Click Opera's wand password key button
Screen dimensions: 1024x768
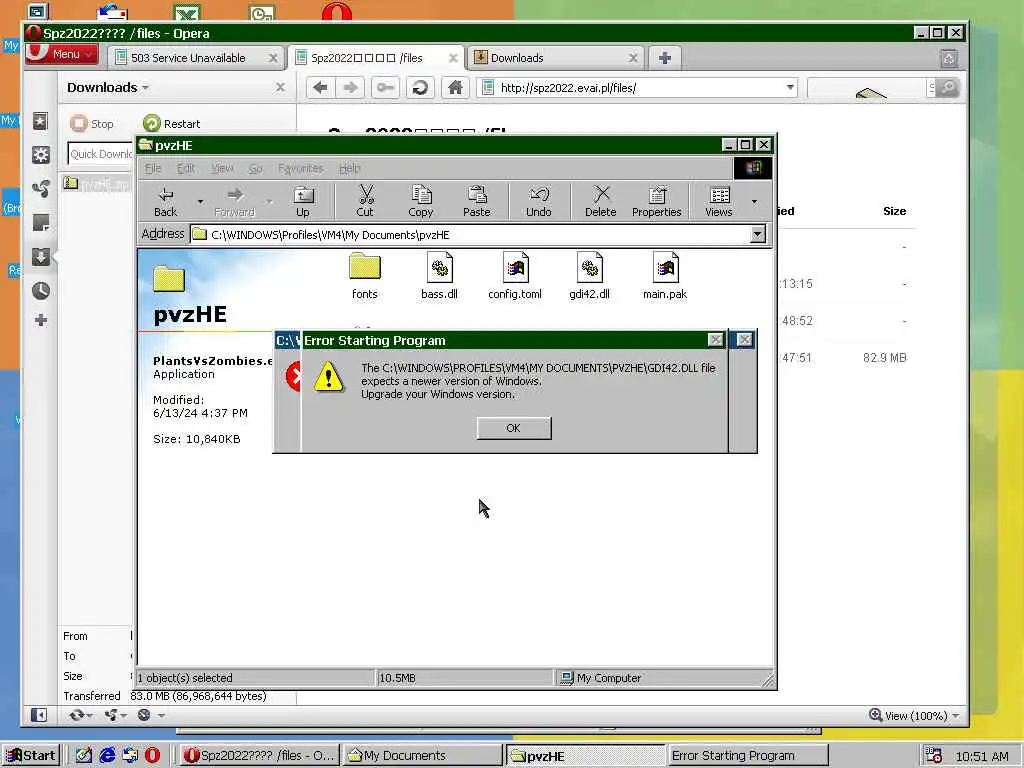[x=385, y=88]
